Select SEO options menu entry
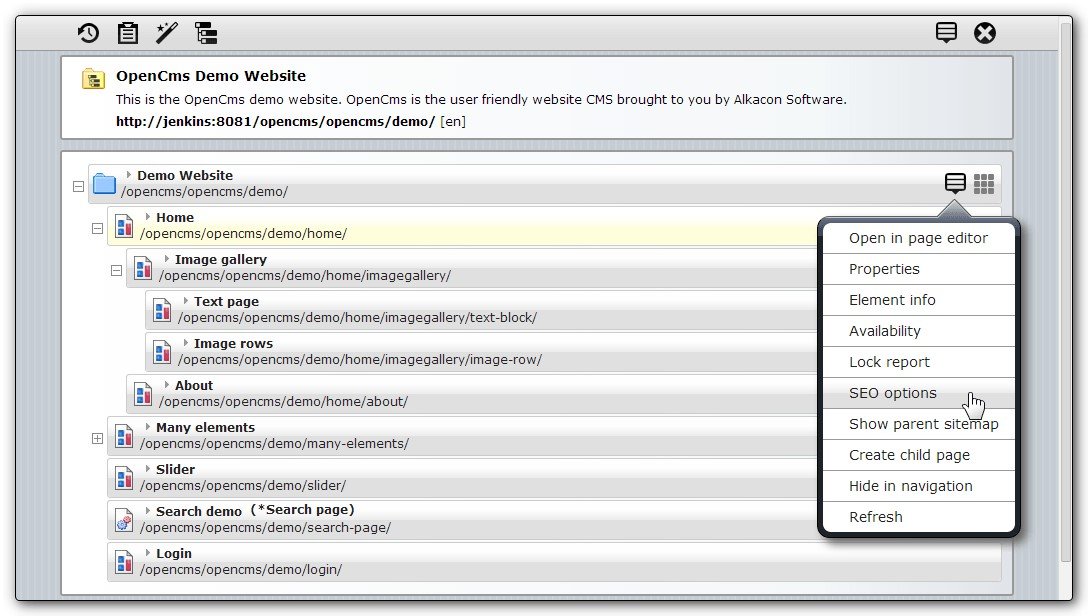The height and width of the screenshot is (616, 1088). click(x=919, y=393)
